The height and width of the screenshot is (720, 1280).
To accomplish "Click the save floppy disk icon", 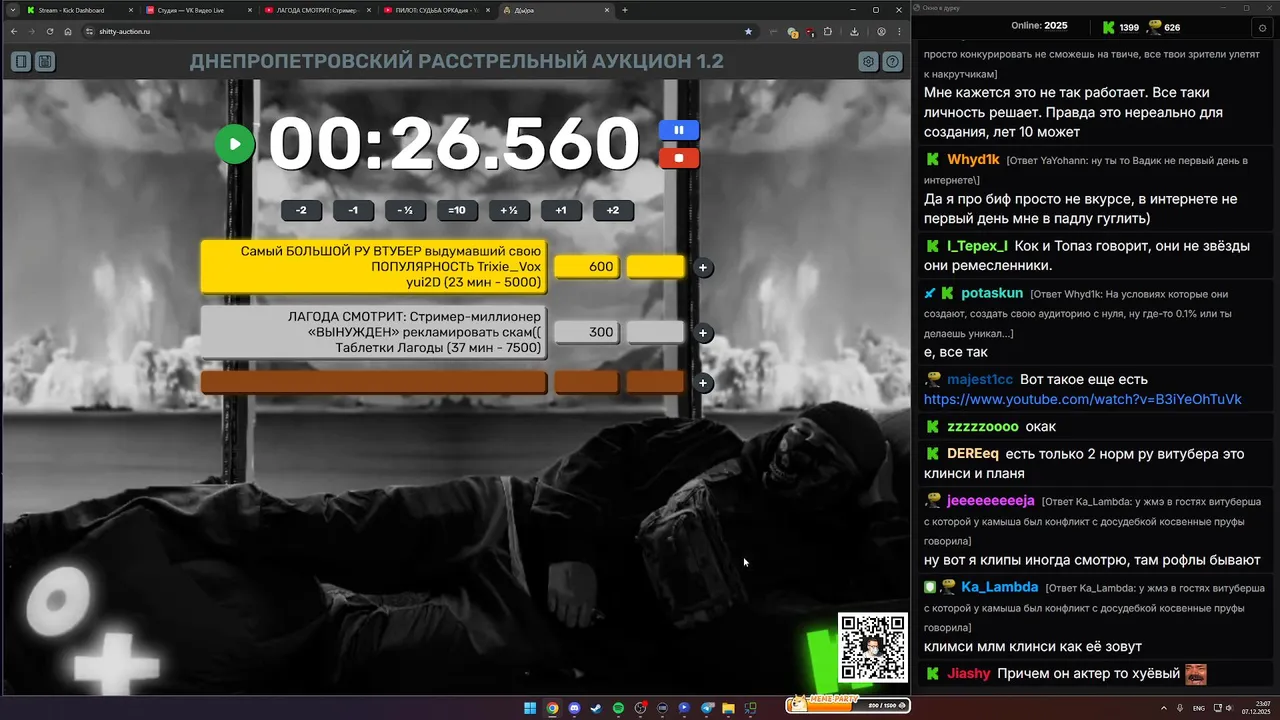I will pyautogui.click(x=45, y=62).
